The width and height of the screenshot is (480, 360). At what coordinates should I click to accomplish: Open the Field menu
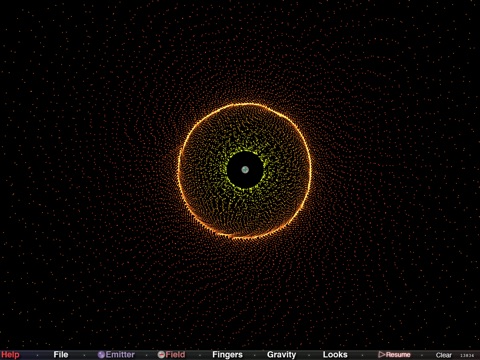click(171, 355)
